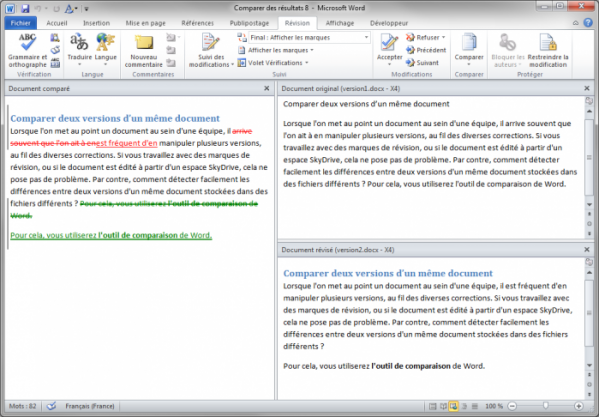This screenshot has height=417, width=599.
Task: Click the inserted text 'est fréquent d'en'
Action: tap(126, 143)
